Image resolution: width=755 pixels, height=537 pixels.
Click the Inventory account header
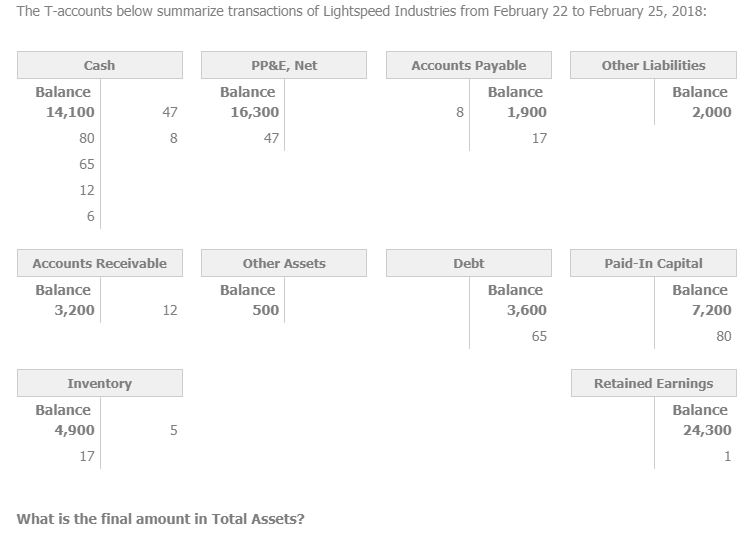(99, 384)
